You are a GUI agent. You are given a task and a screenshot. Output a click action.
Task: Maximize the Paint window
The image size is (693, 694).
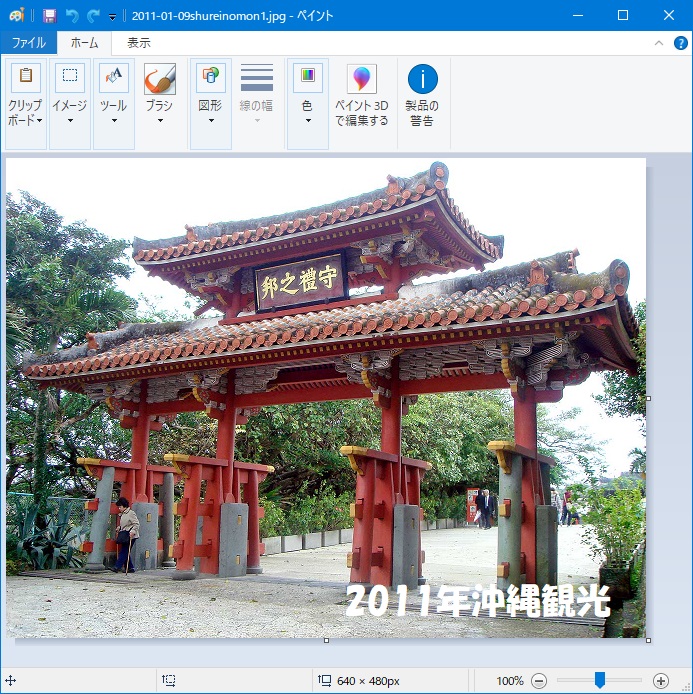tap(623, 15)
